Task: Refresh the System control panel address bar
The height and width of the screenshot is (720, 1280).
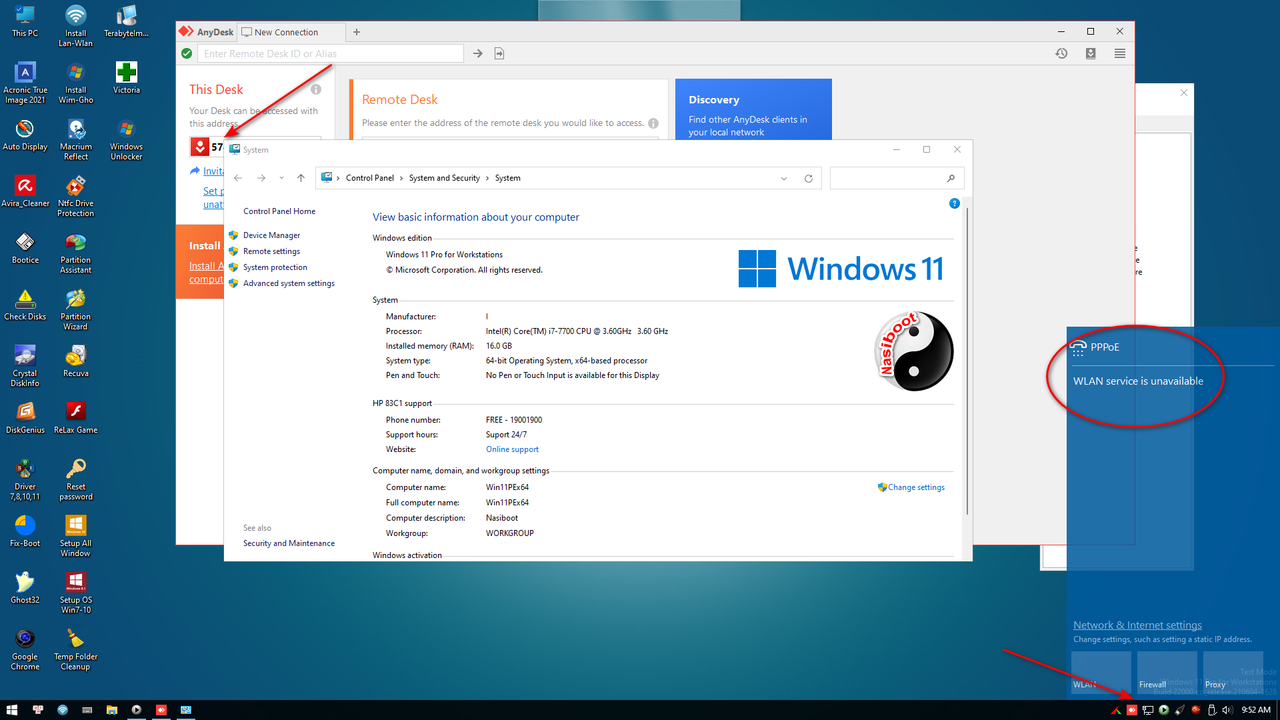Action: pyautogui.click(x=808, y=178)
